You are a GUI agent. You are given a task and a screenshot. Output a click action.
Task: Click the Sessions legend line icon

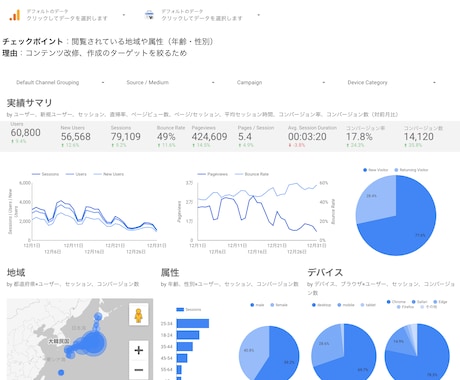36,174
